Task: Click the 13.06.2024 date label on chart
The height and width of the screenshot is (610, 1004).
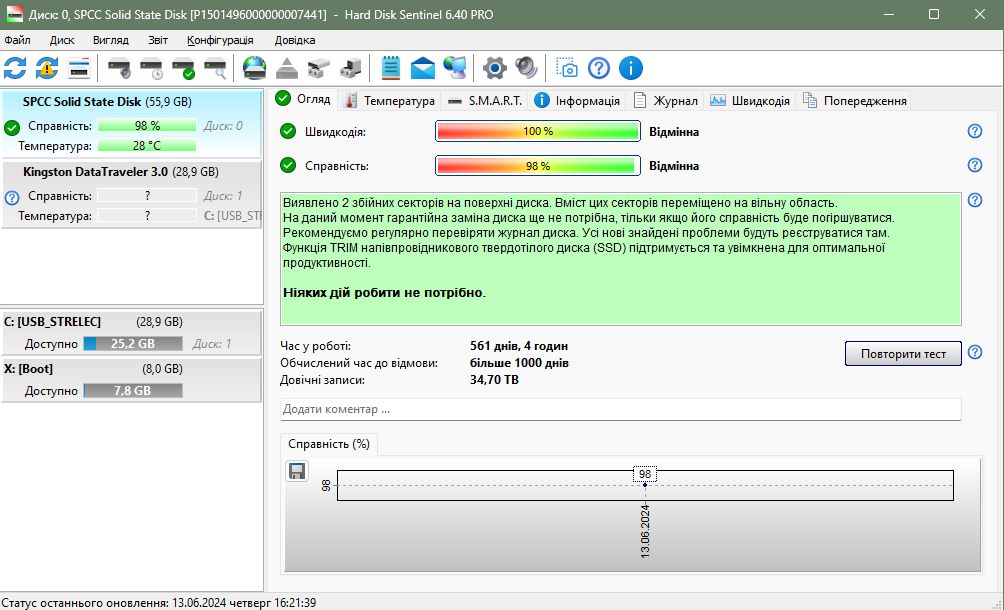Action: coord(645,531)
